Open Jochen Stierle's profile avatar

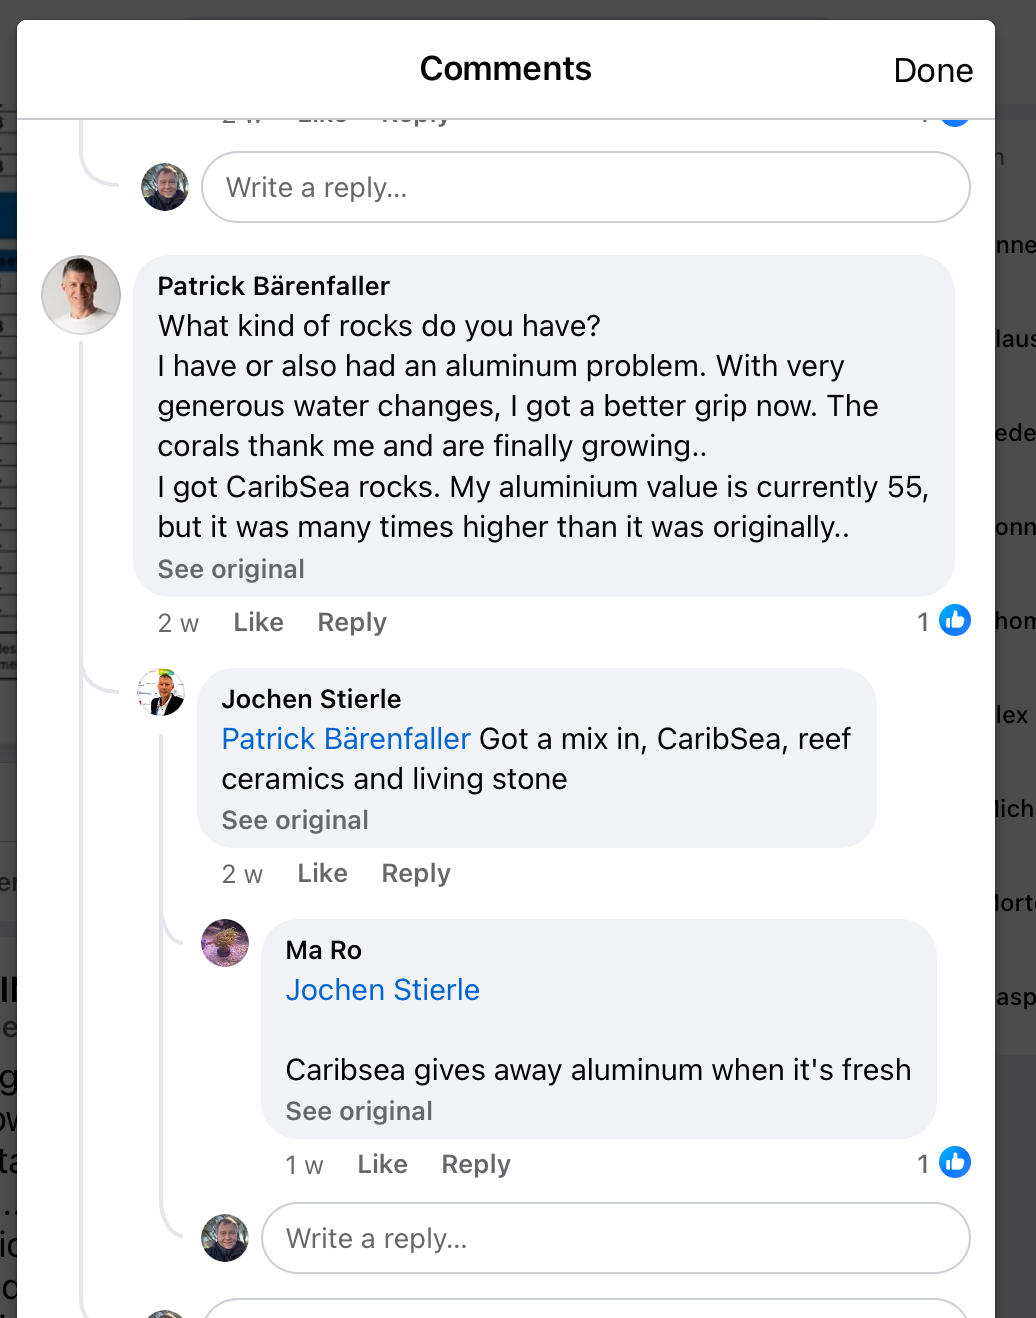(161, 692)
